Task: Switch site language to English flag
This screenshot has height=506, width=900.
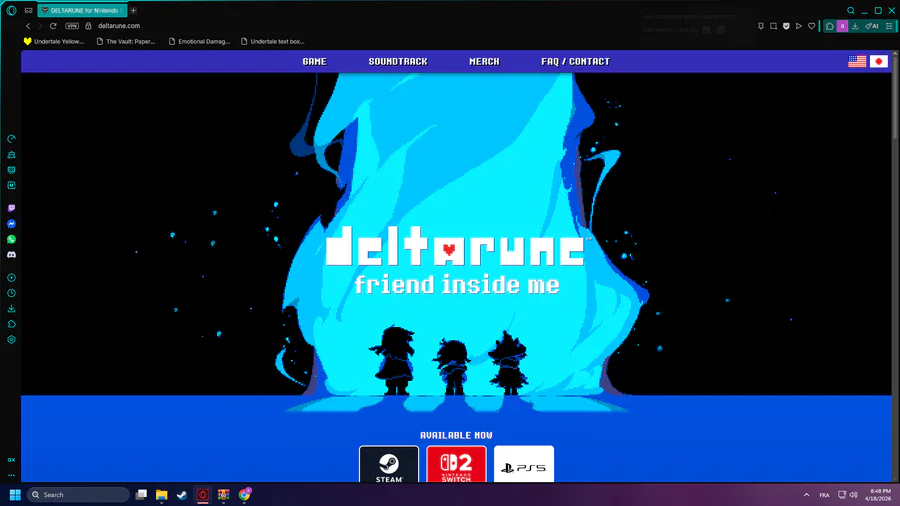Action: coord(857,61)
